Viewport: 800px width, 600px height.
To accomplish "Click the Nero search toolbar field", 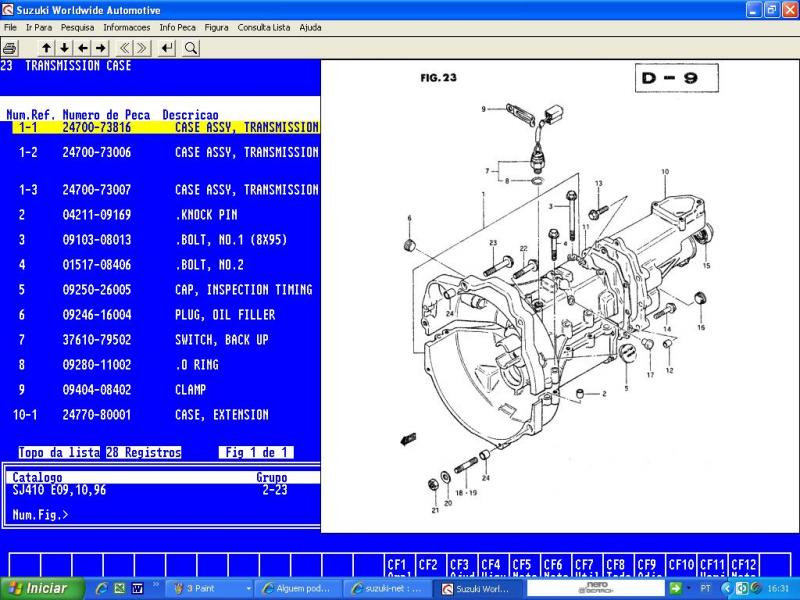I will coord(596,588).
